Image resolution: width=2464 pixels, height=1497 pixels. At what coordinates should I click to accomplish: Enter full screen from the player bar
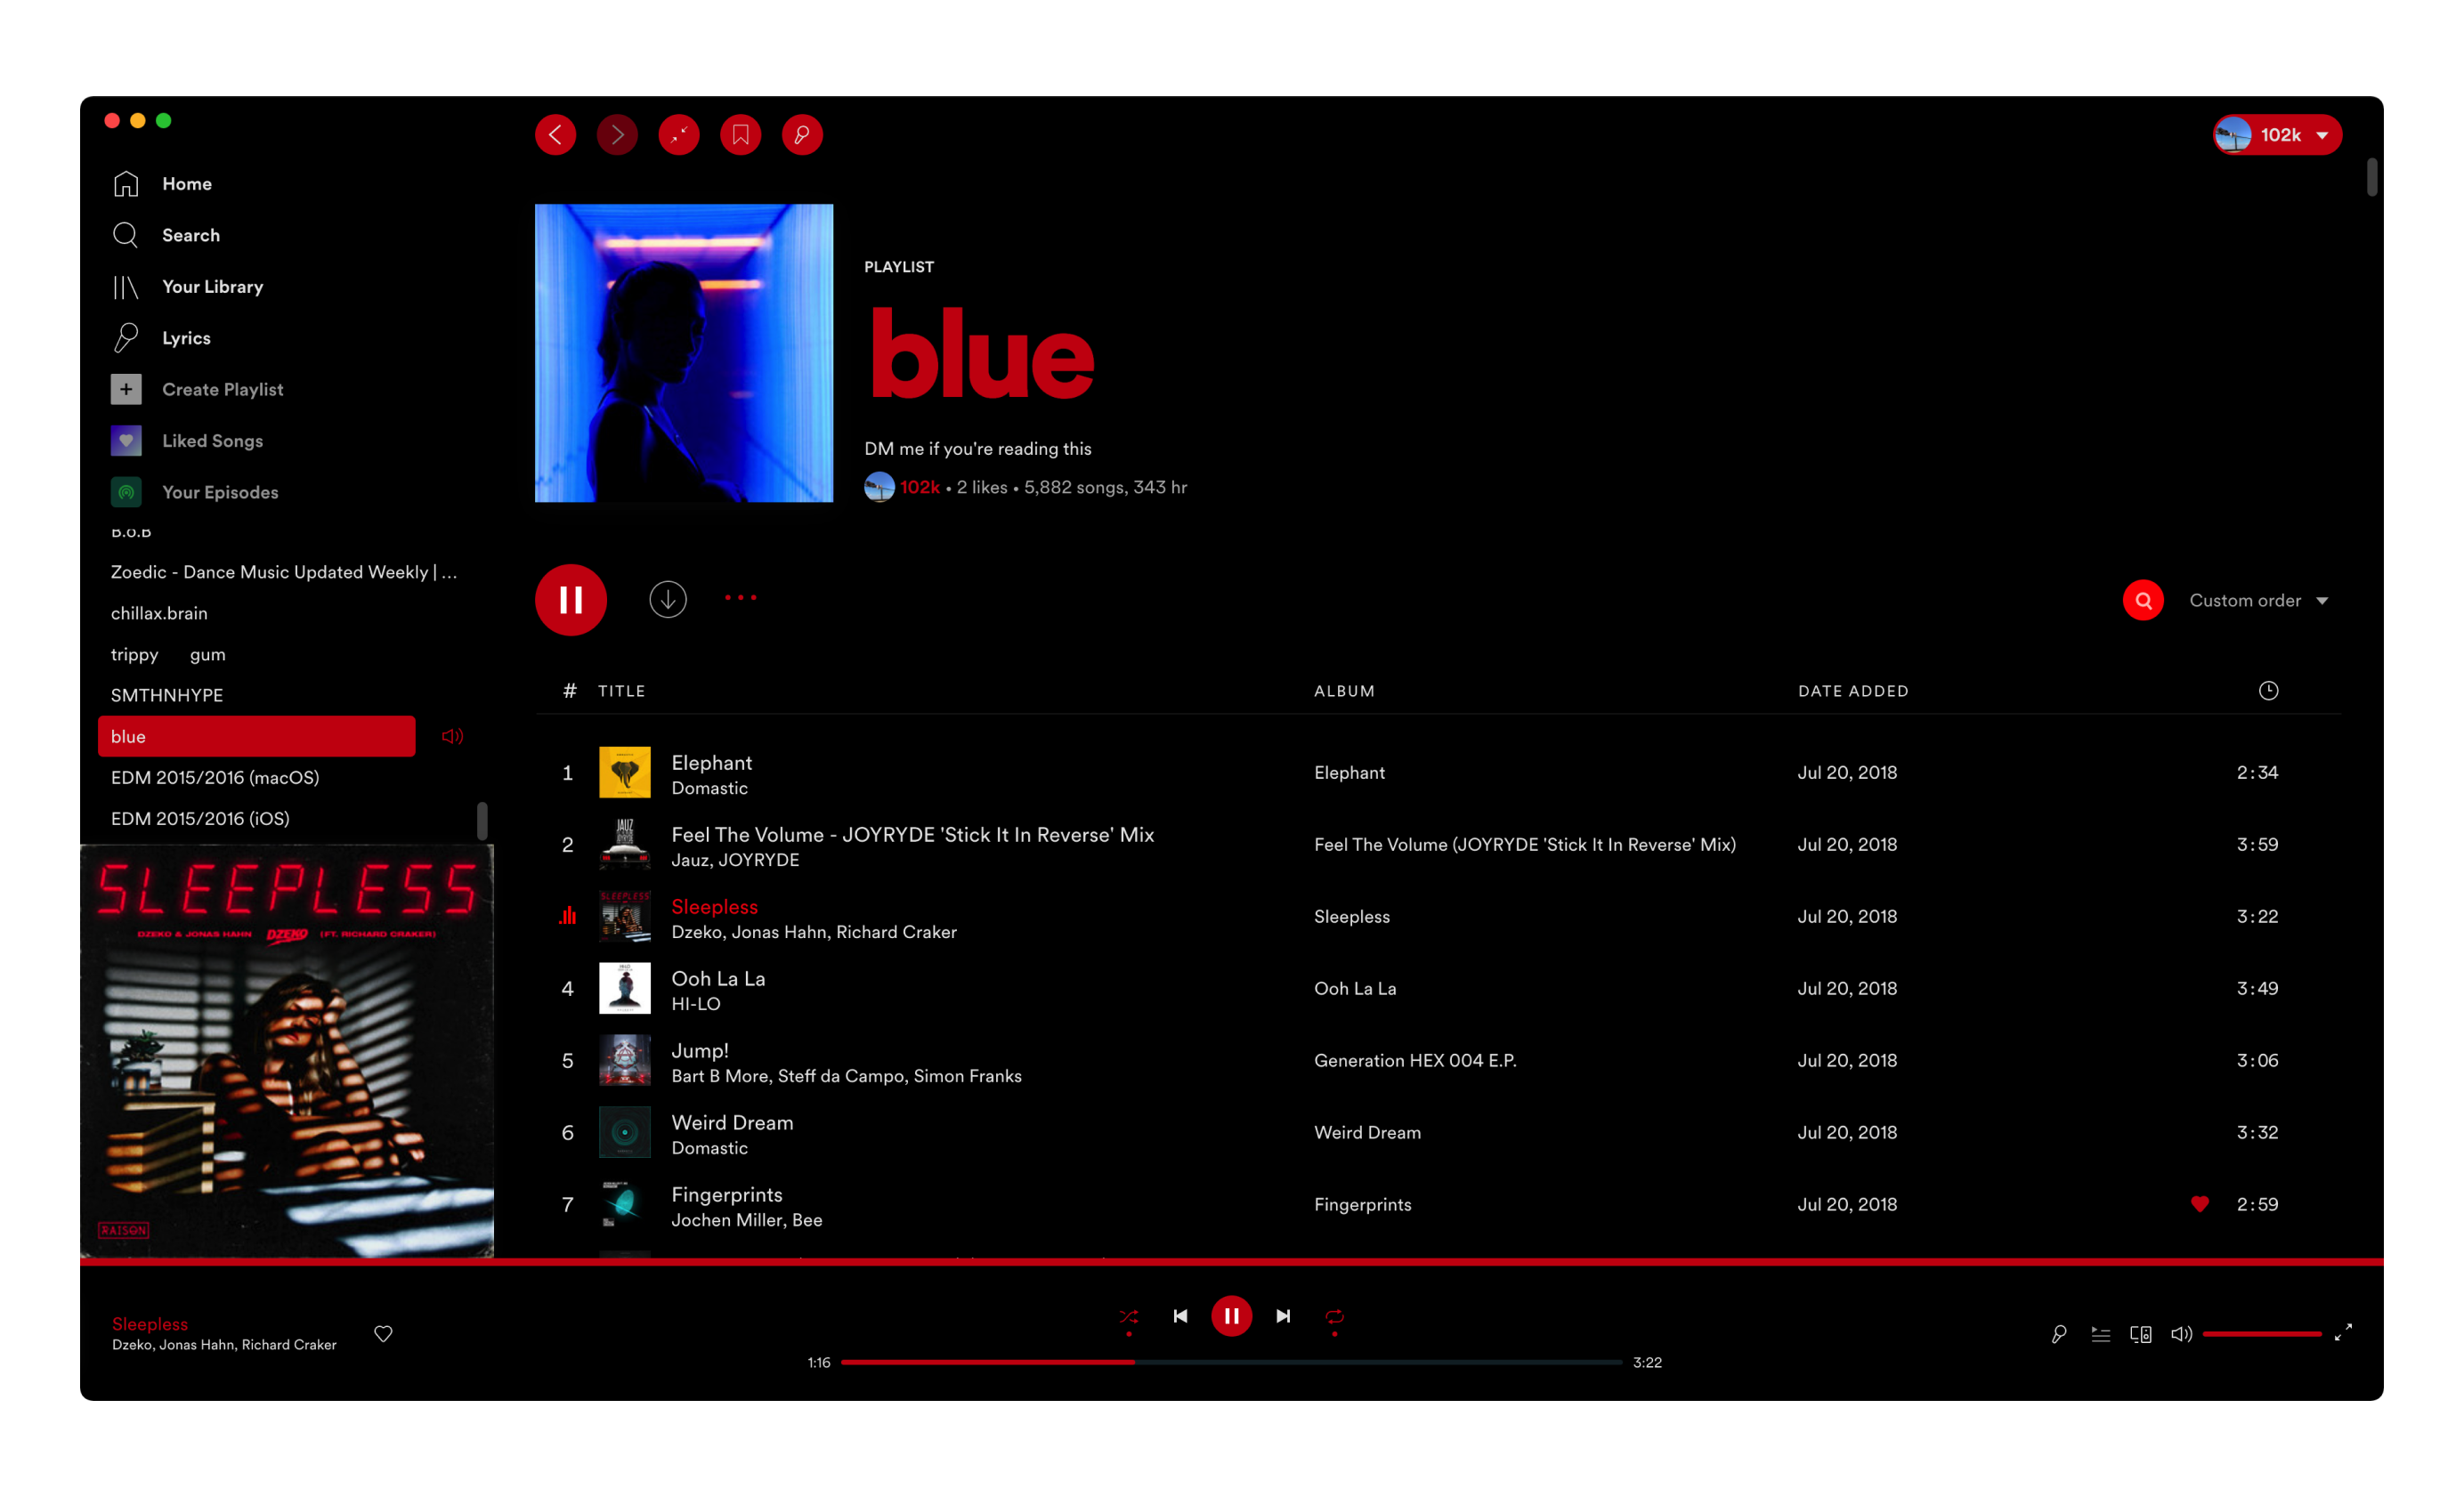pos(2343,1333)
